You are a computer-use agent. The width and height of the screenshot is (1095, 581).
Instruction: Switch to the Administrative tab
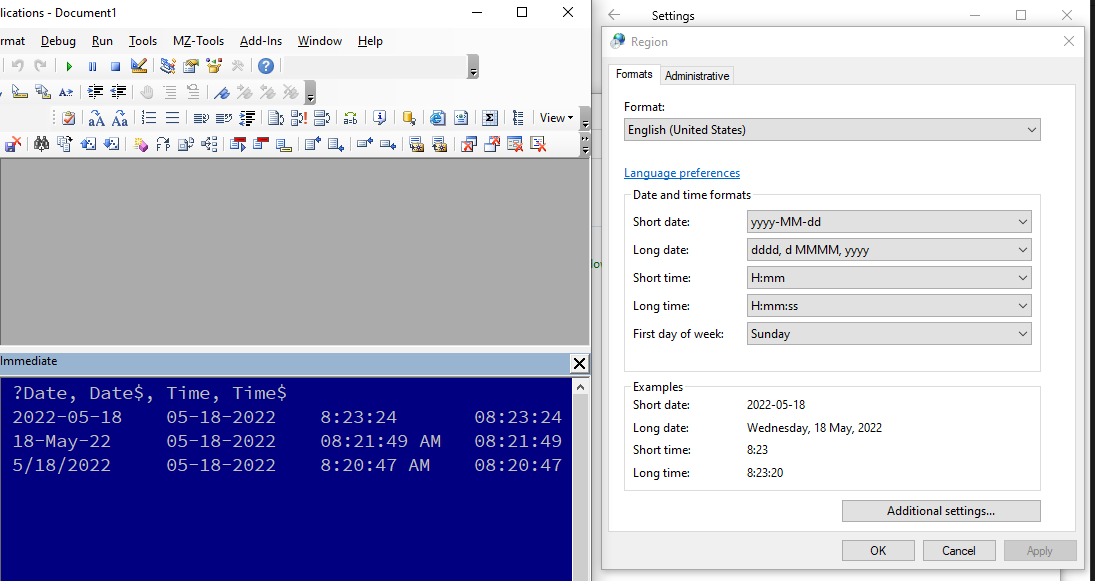coord(697,74)
